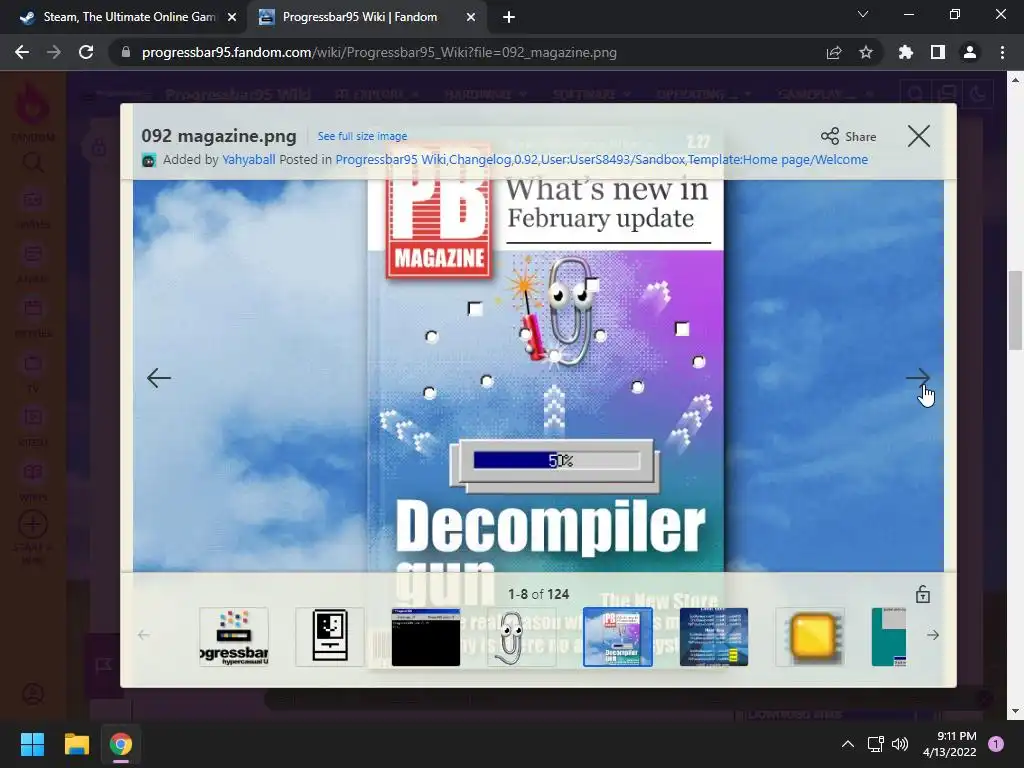Select the paperclip character thumbnail
Viewport: 1024px width, 768px height.
[x=522, y=637]
